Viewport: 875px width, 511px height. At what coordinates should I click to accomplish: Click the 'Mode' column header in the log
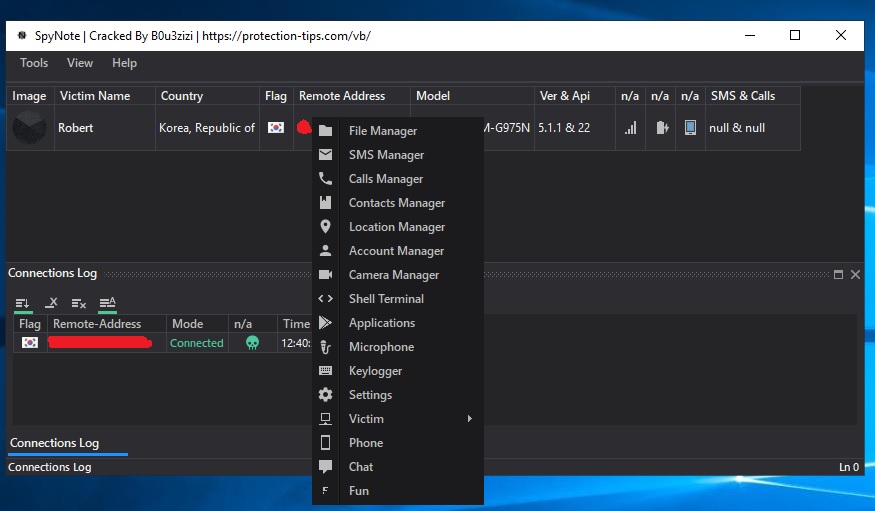(197, 324)
